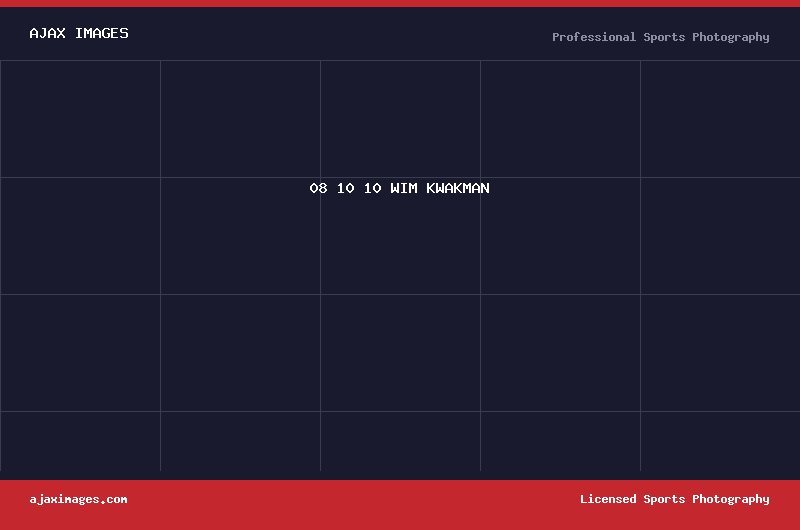Click 'Licensed Sports Photography' footer text
This screenshot has width=800, height=530.
point(674,499)
